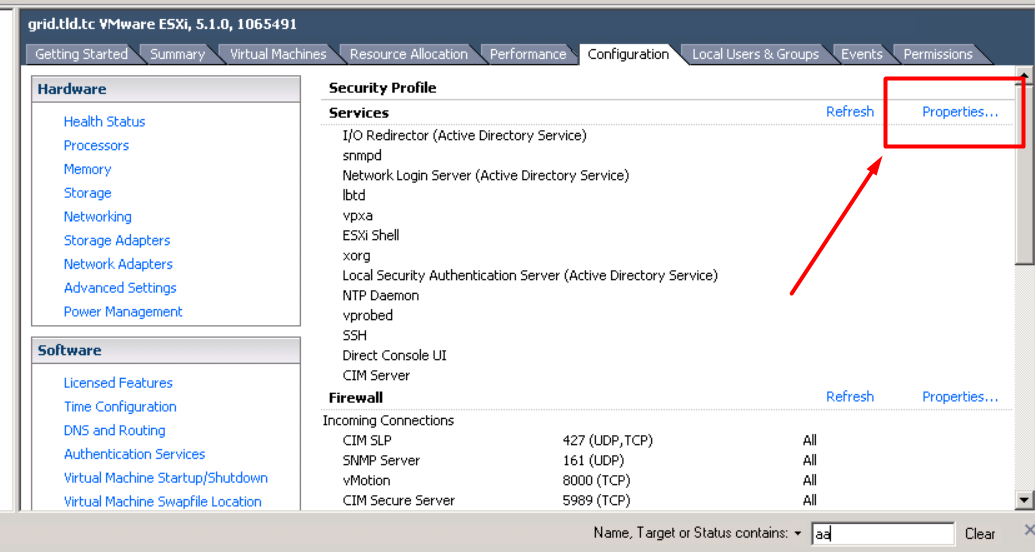Open Time Configuration
The height and width of the screenshot is (552, 1035).
[120, 407]
